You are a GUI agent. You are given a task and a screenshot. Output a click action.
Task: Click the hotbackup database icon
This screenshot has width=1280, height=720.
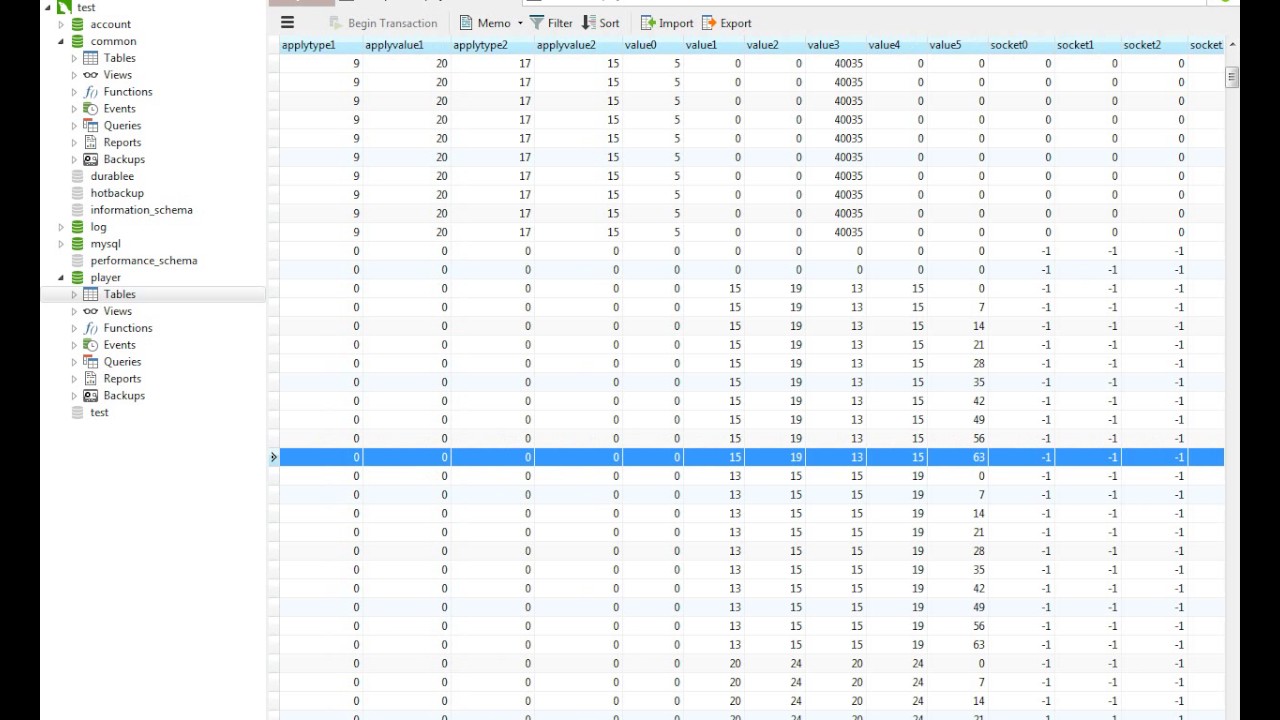[x=78, y=193]
